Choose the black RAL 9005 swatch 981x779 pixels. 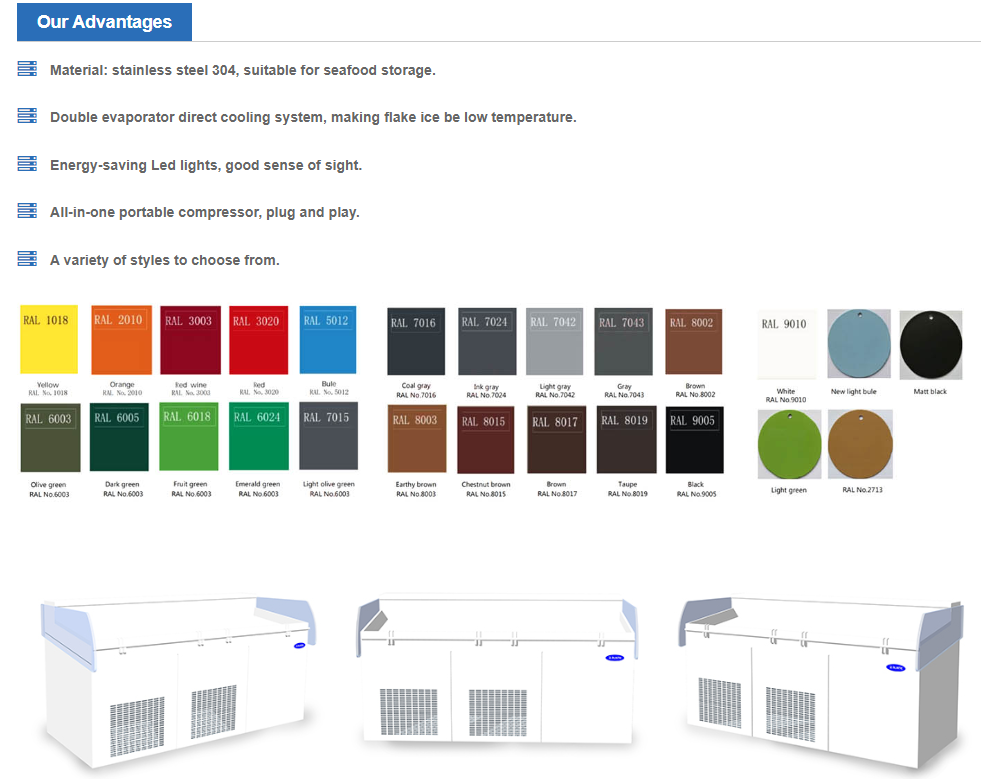tap(694, 439)
